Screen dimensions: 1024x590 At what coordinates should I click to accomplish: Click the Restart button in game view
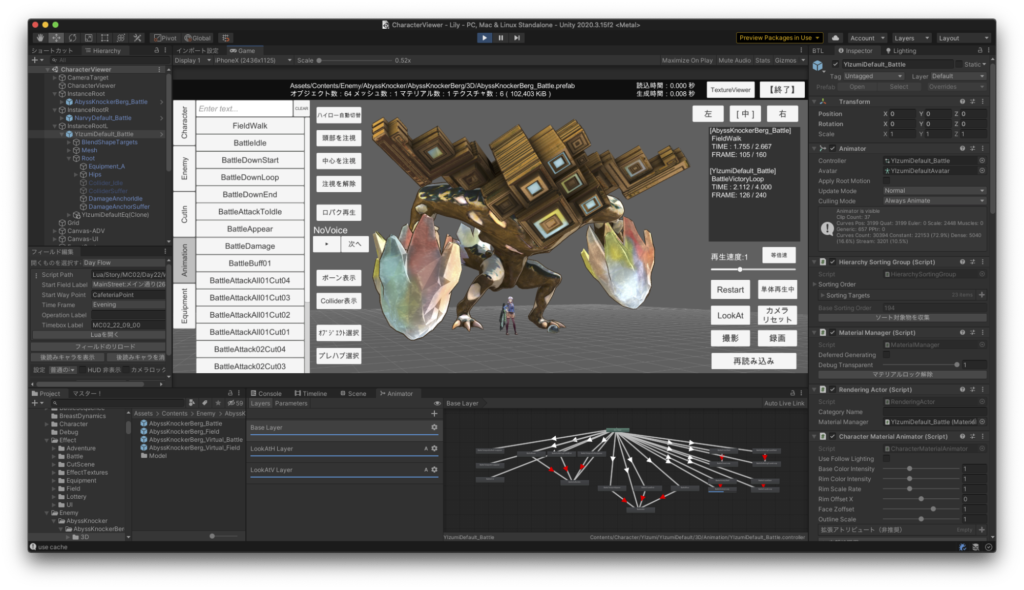[730, 289]
